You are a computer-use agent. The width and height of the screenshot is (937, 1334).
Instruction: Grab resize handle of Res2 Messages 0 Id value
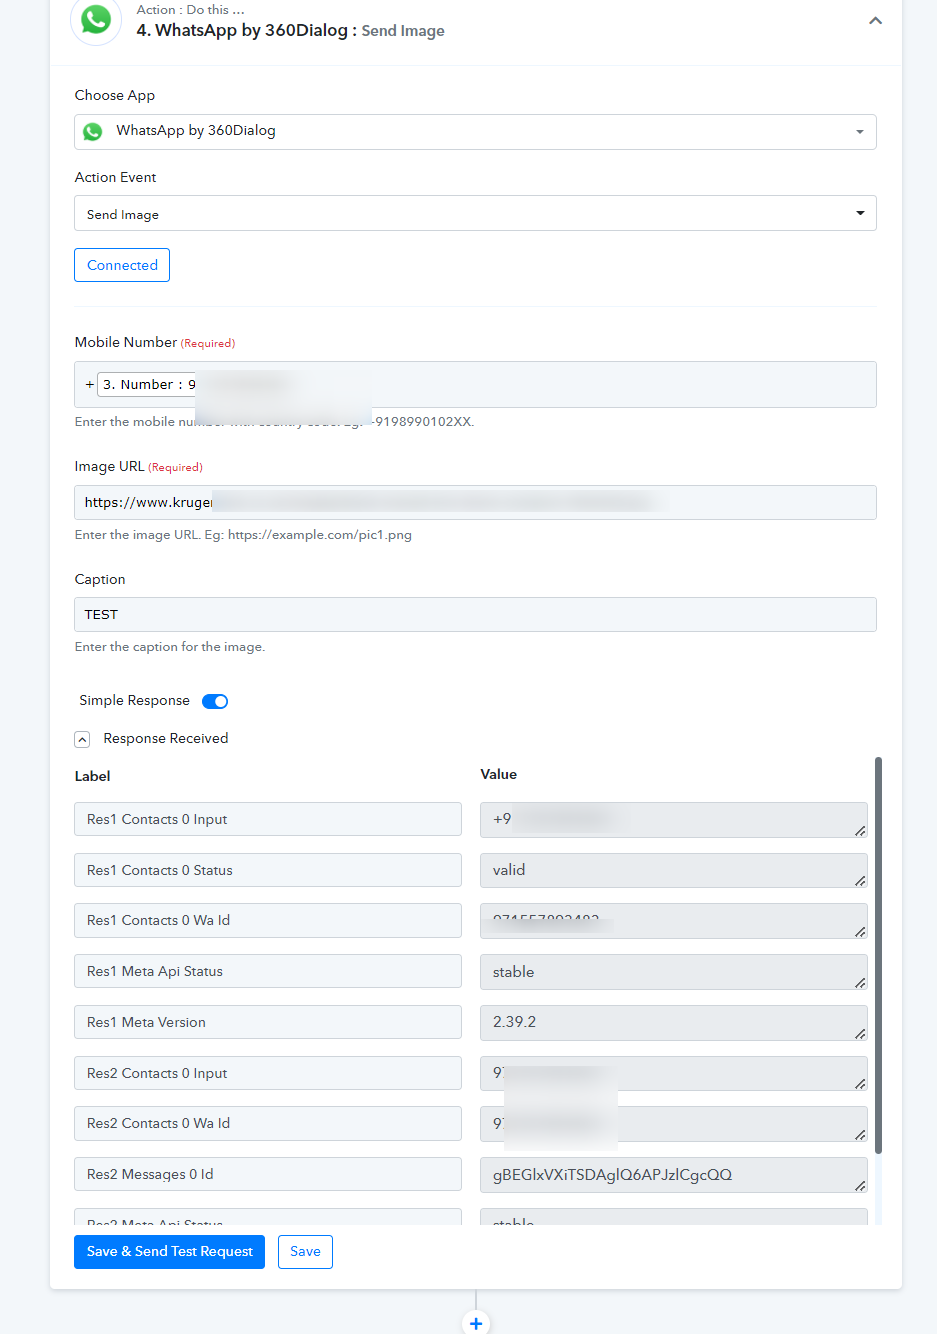coord(860,1186)
